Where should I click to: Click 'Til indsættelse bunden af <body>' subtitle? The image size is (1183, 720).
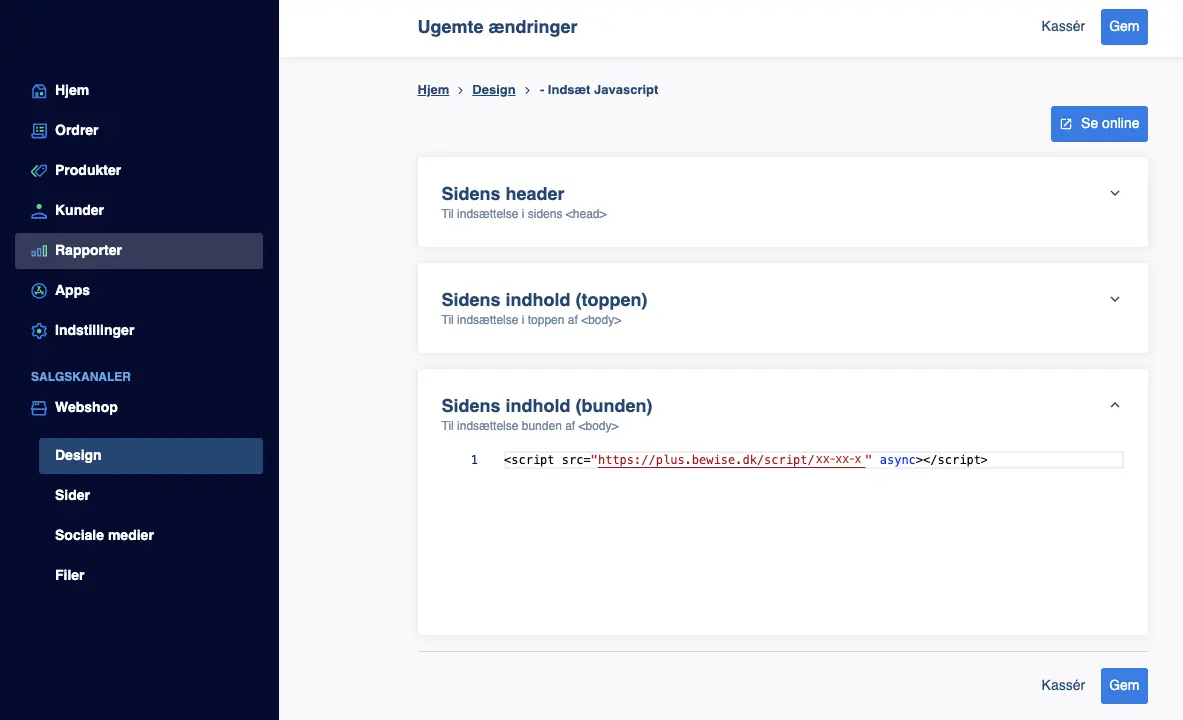point(530,426)
